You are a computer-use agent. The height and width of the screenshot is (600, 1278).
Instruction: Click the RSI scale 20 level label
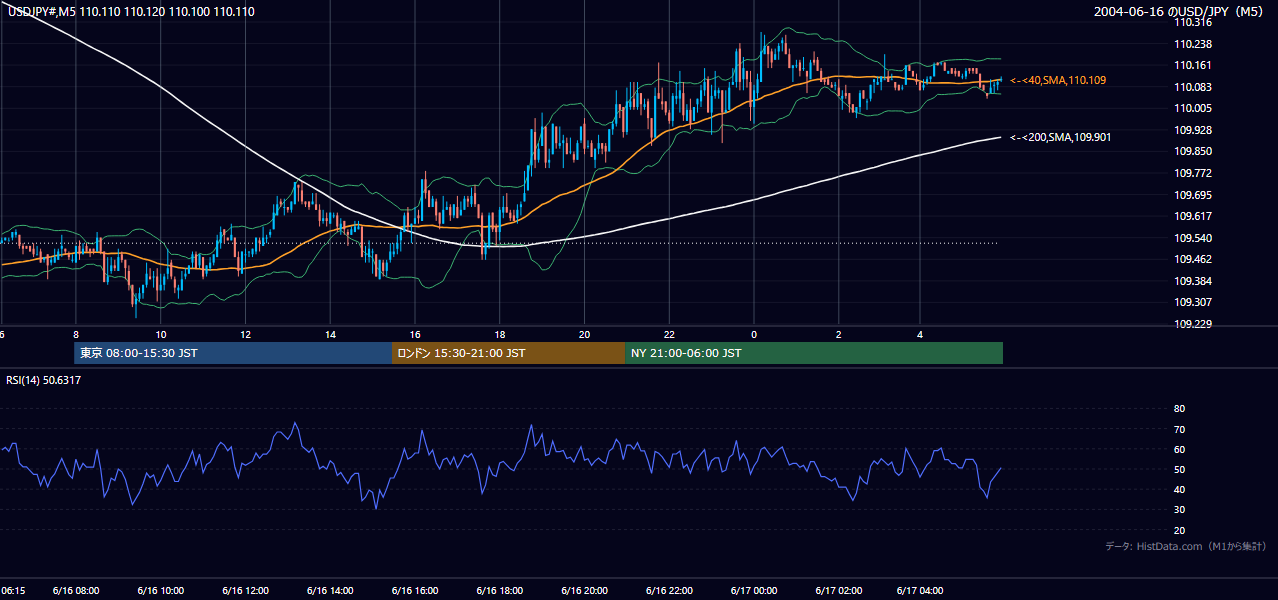[x=1179, y=530]
